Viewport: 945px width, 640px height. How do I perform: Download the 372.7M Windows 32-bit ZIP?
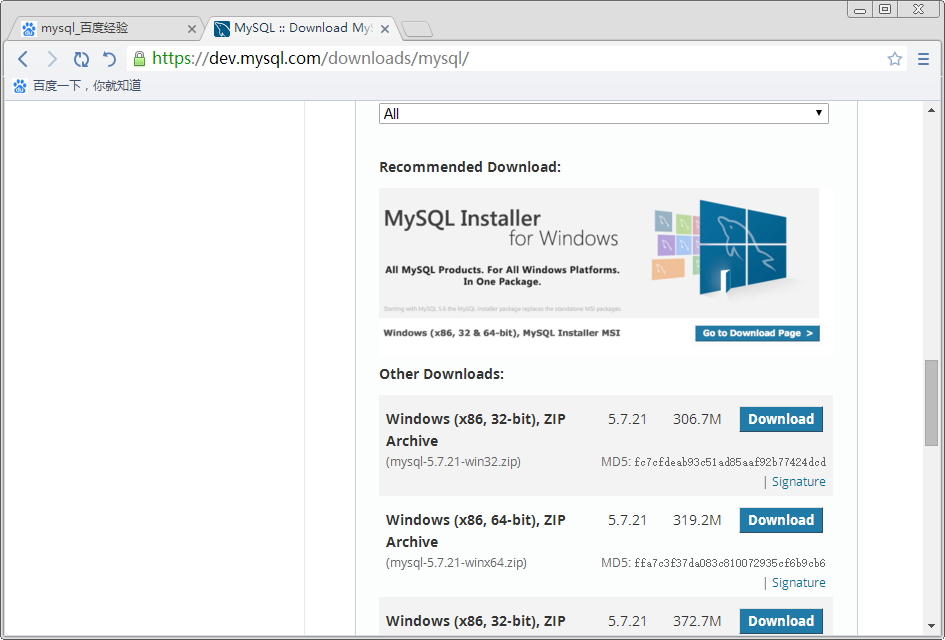coord(780,621)
